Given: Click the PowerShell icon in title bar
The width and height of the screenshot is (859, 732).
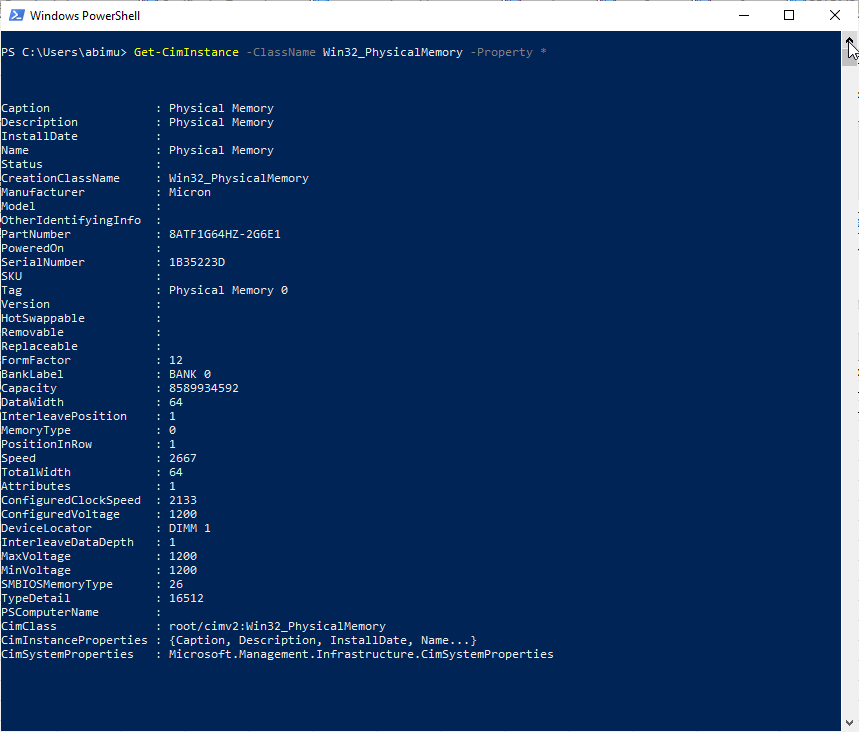Looking at the screenshot, I should point(14,15).
